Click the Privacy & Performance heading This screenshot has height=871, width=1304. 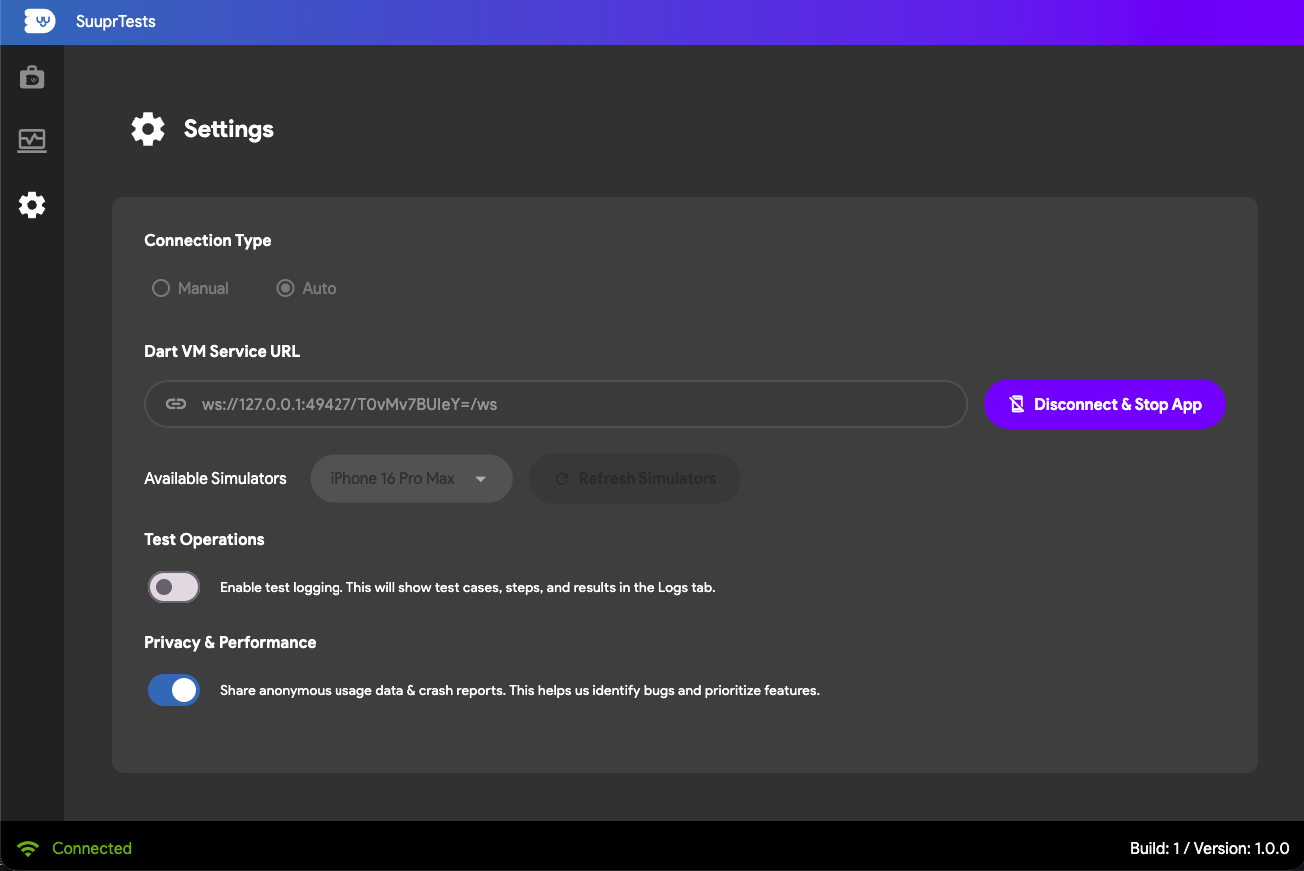(230, 642)
